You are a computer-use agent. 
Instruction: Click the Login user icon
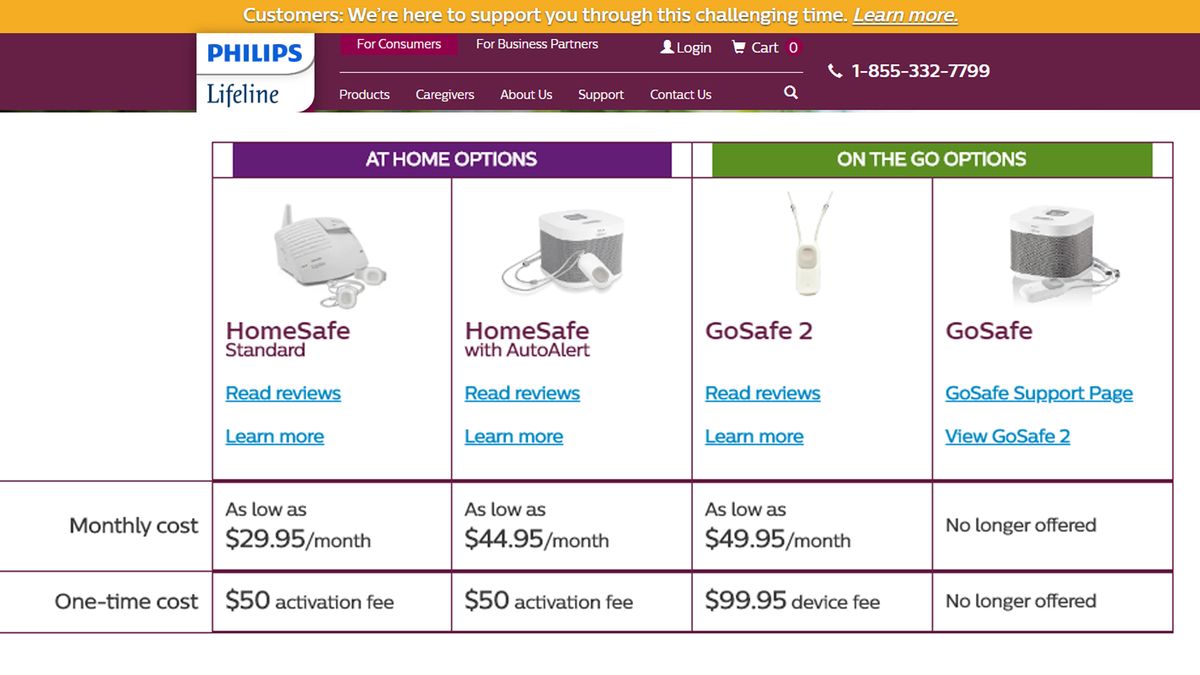(667, 47)
